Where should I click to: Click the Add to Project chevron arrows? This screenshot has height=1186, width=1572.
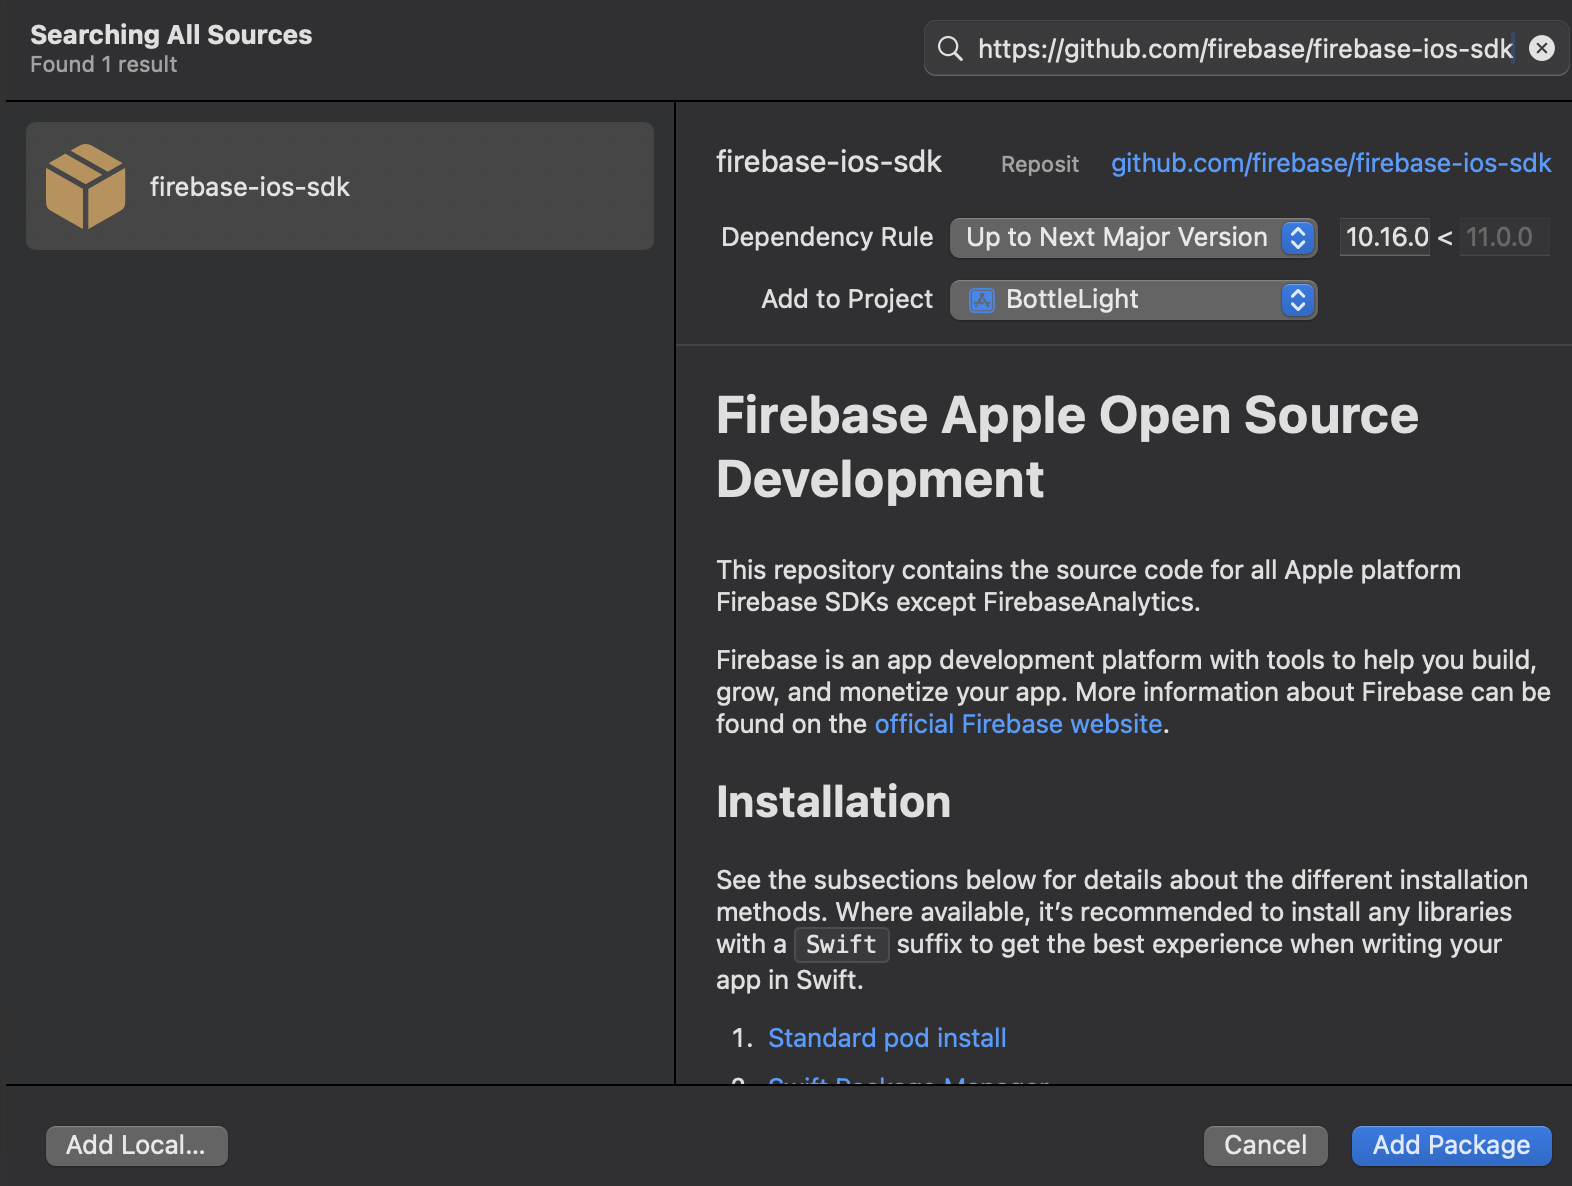click(x=1298, y=300)
